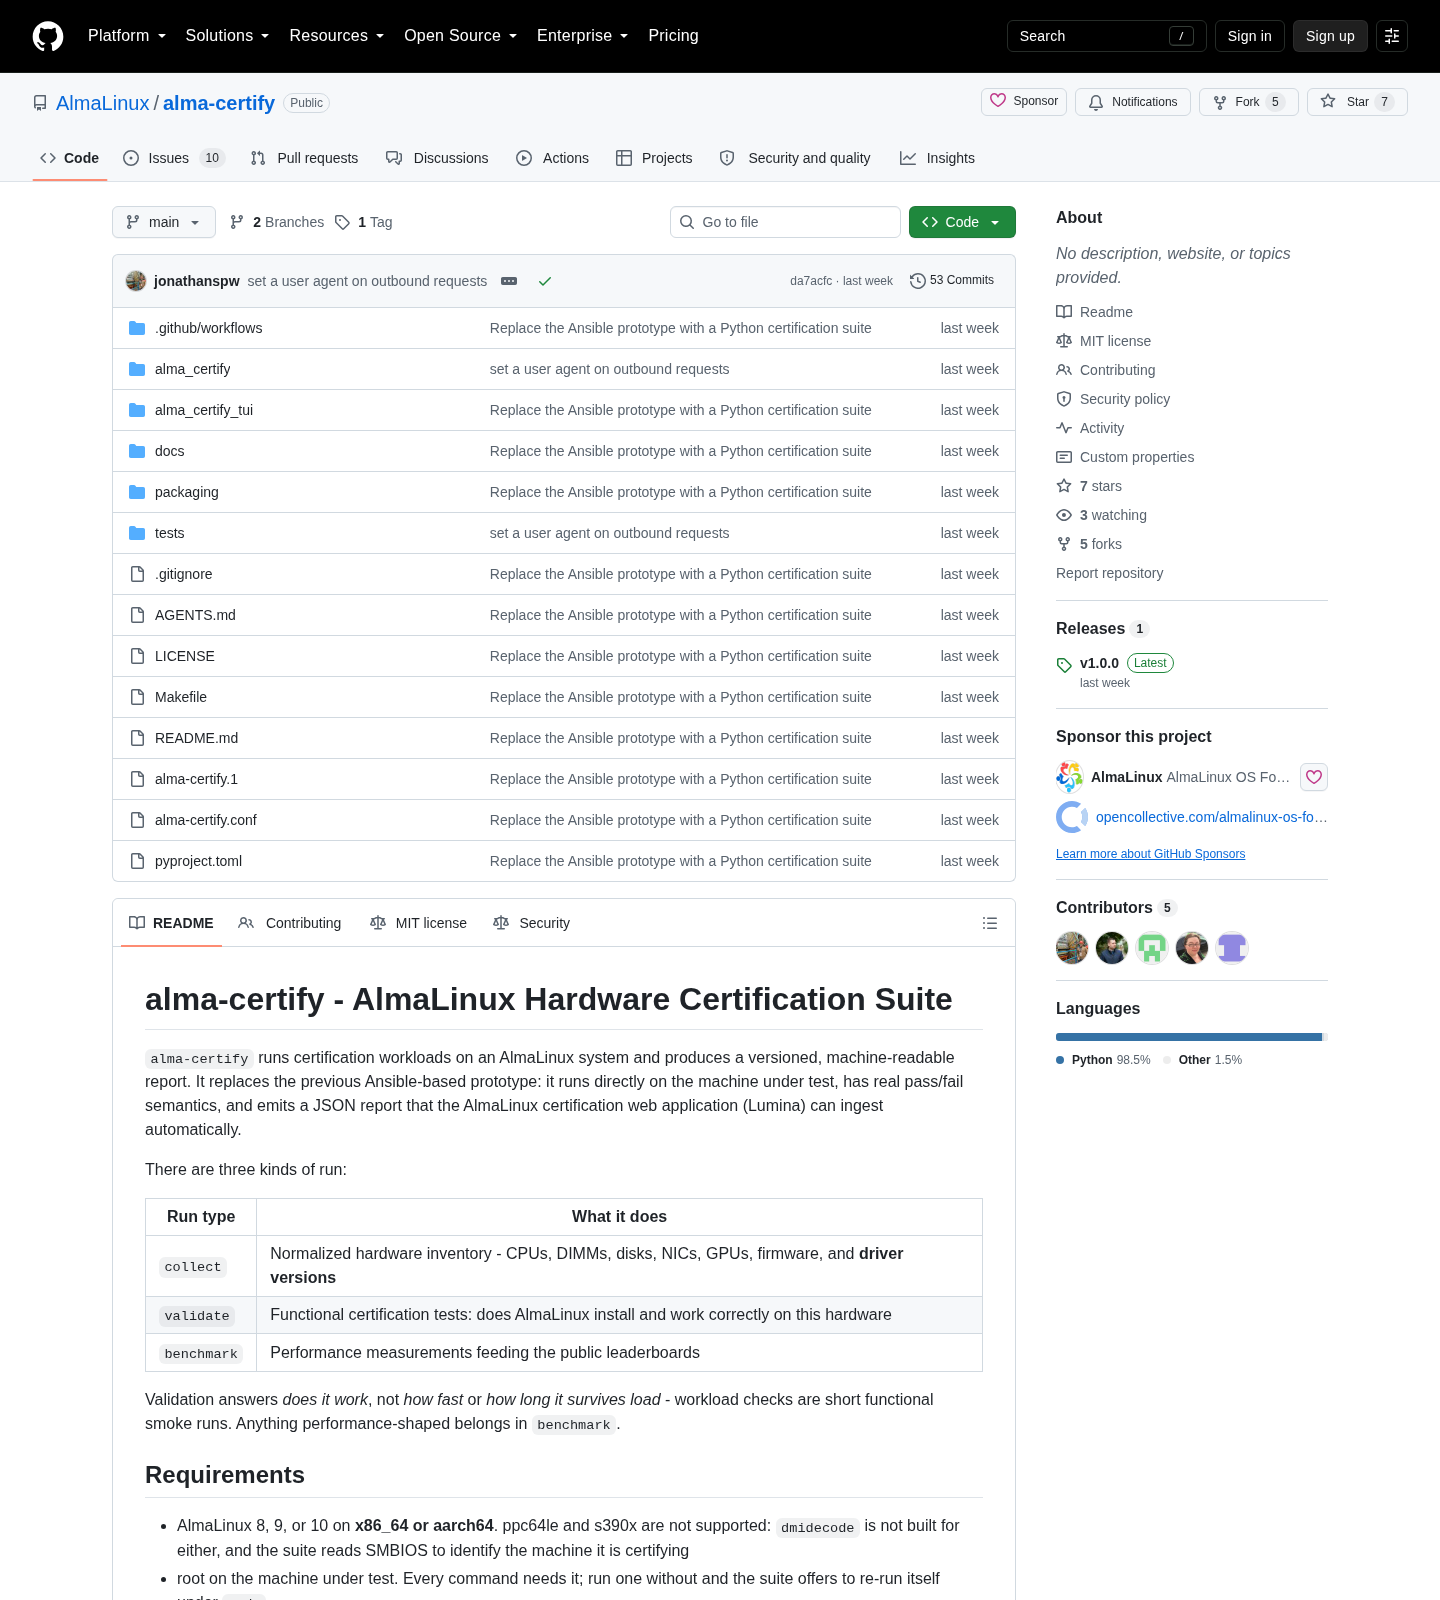Open Notifications for this repository
Screen dimensions: 1440x1600
pyautogui.click(x=1133, y=102)
